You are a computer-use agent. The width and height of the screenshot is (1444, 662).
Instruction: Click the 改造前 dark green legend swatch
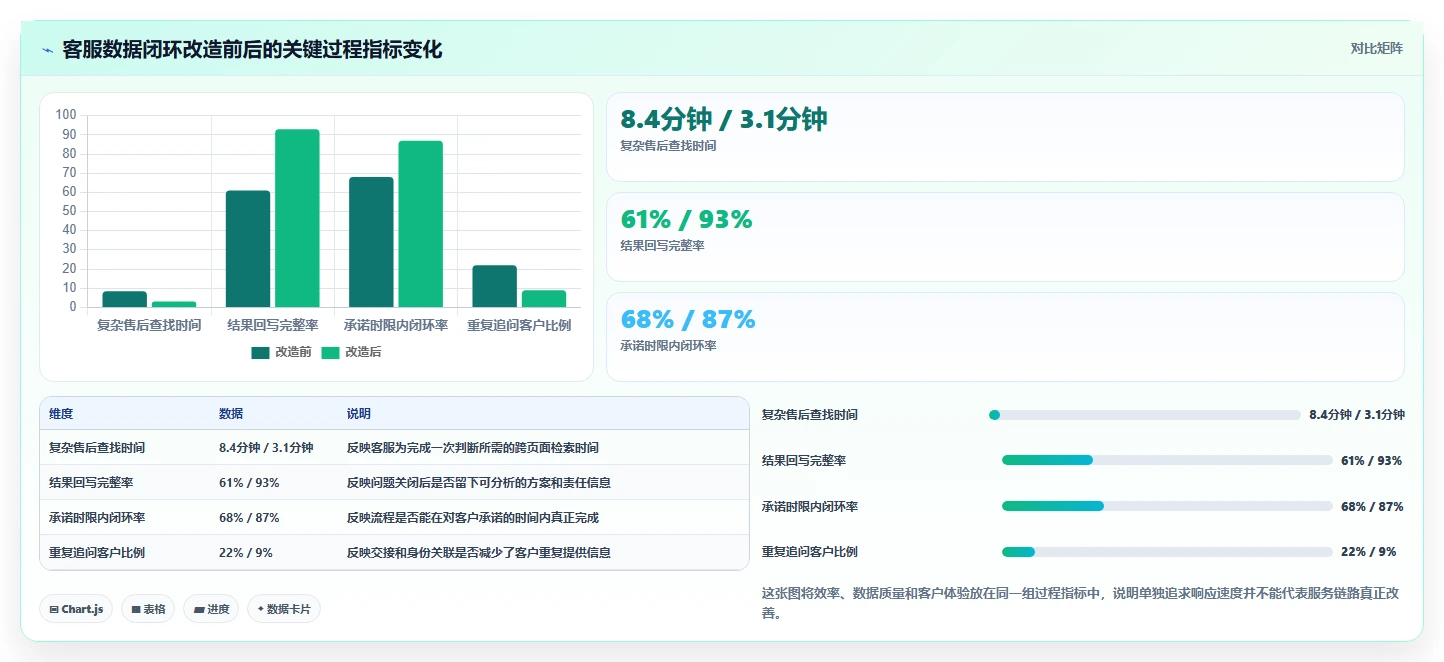coord(261,352)
